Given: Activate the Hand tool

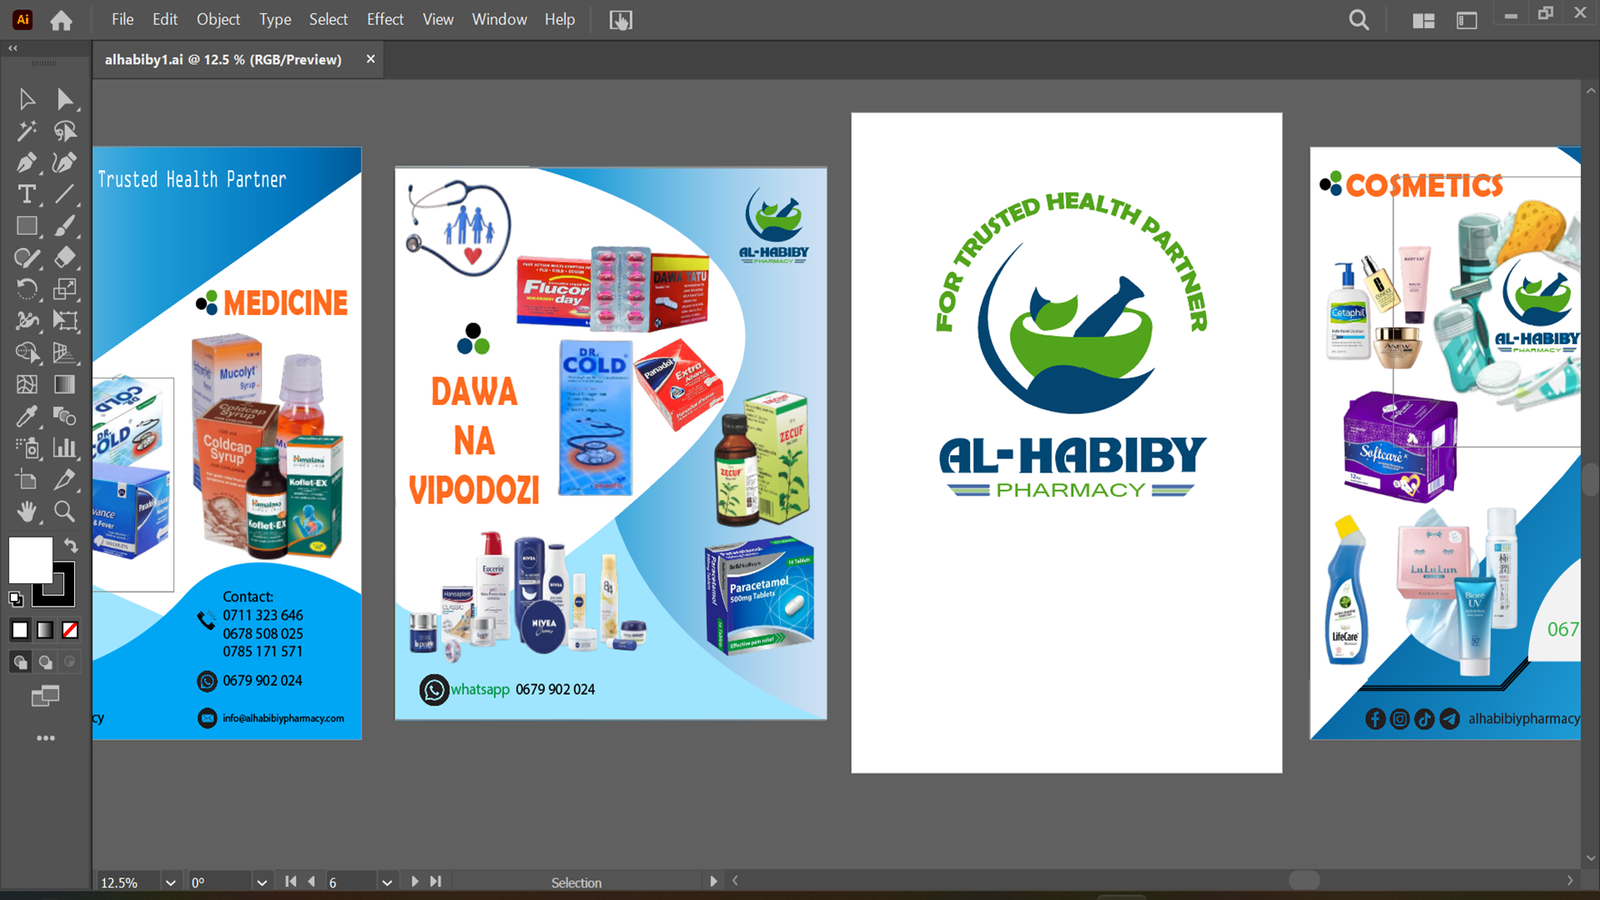Looking at the screenshot, I should (x=27, y=512).
